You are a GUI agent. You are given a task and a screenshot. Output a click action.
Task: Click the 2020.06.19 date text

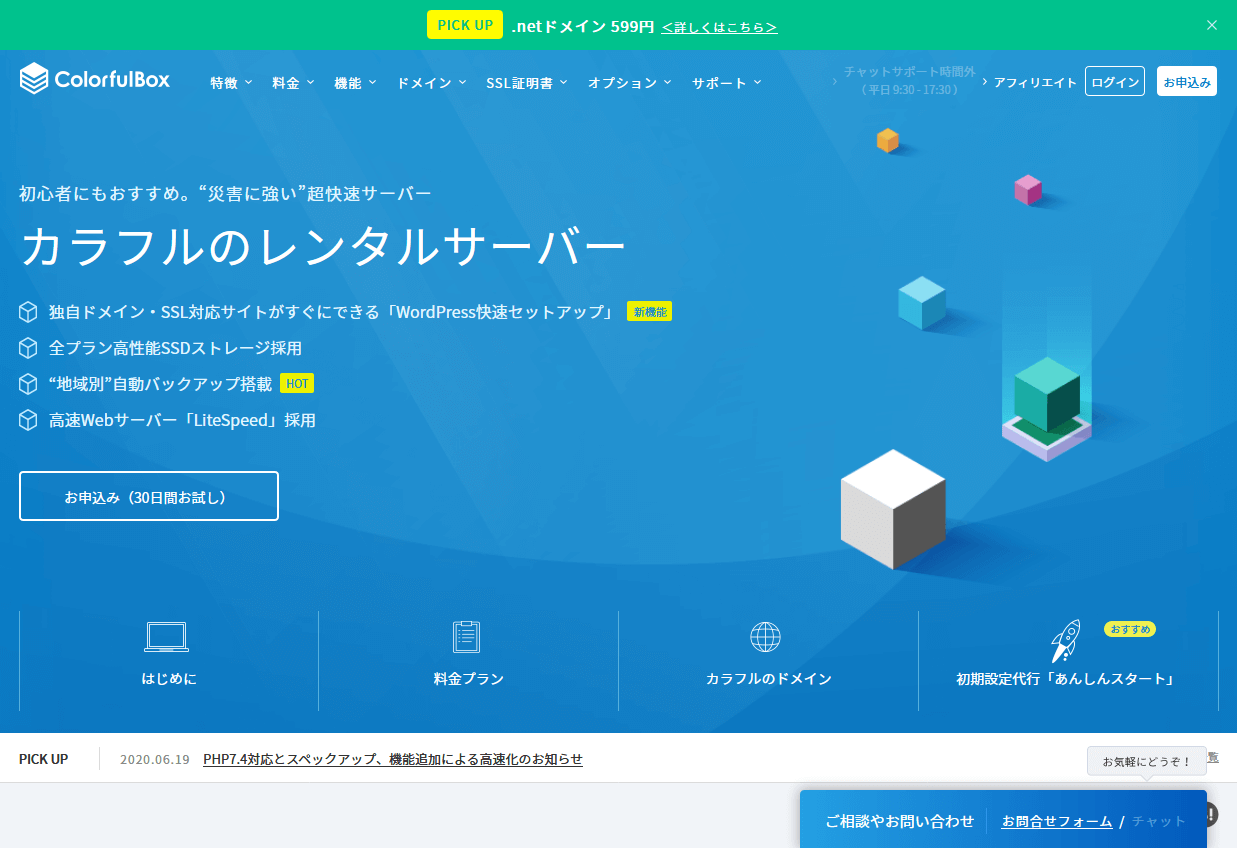click(x=154, y=759)
